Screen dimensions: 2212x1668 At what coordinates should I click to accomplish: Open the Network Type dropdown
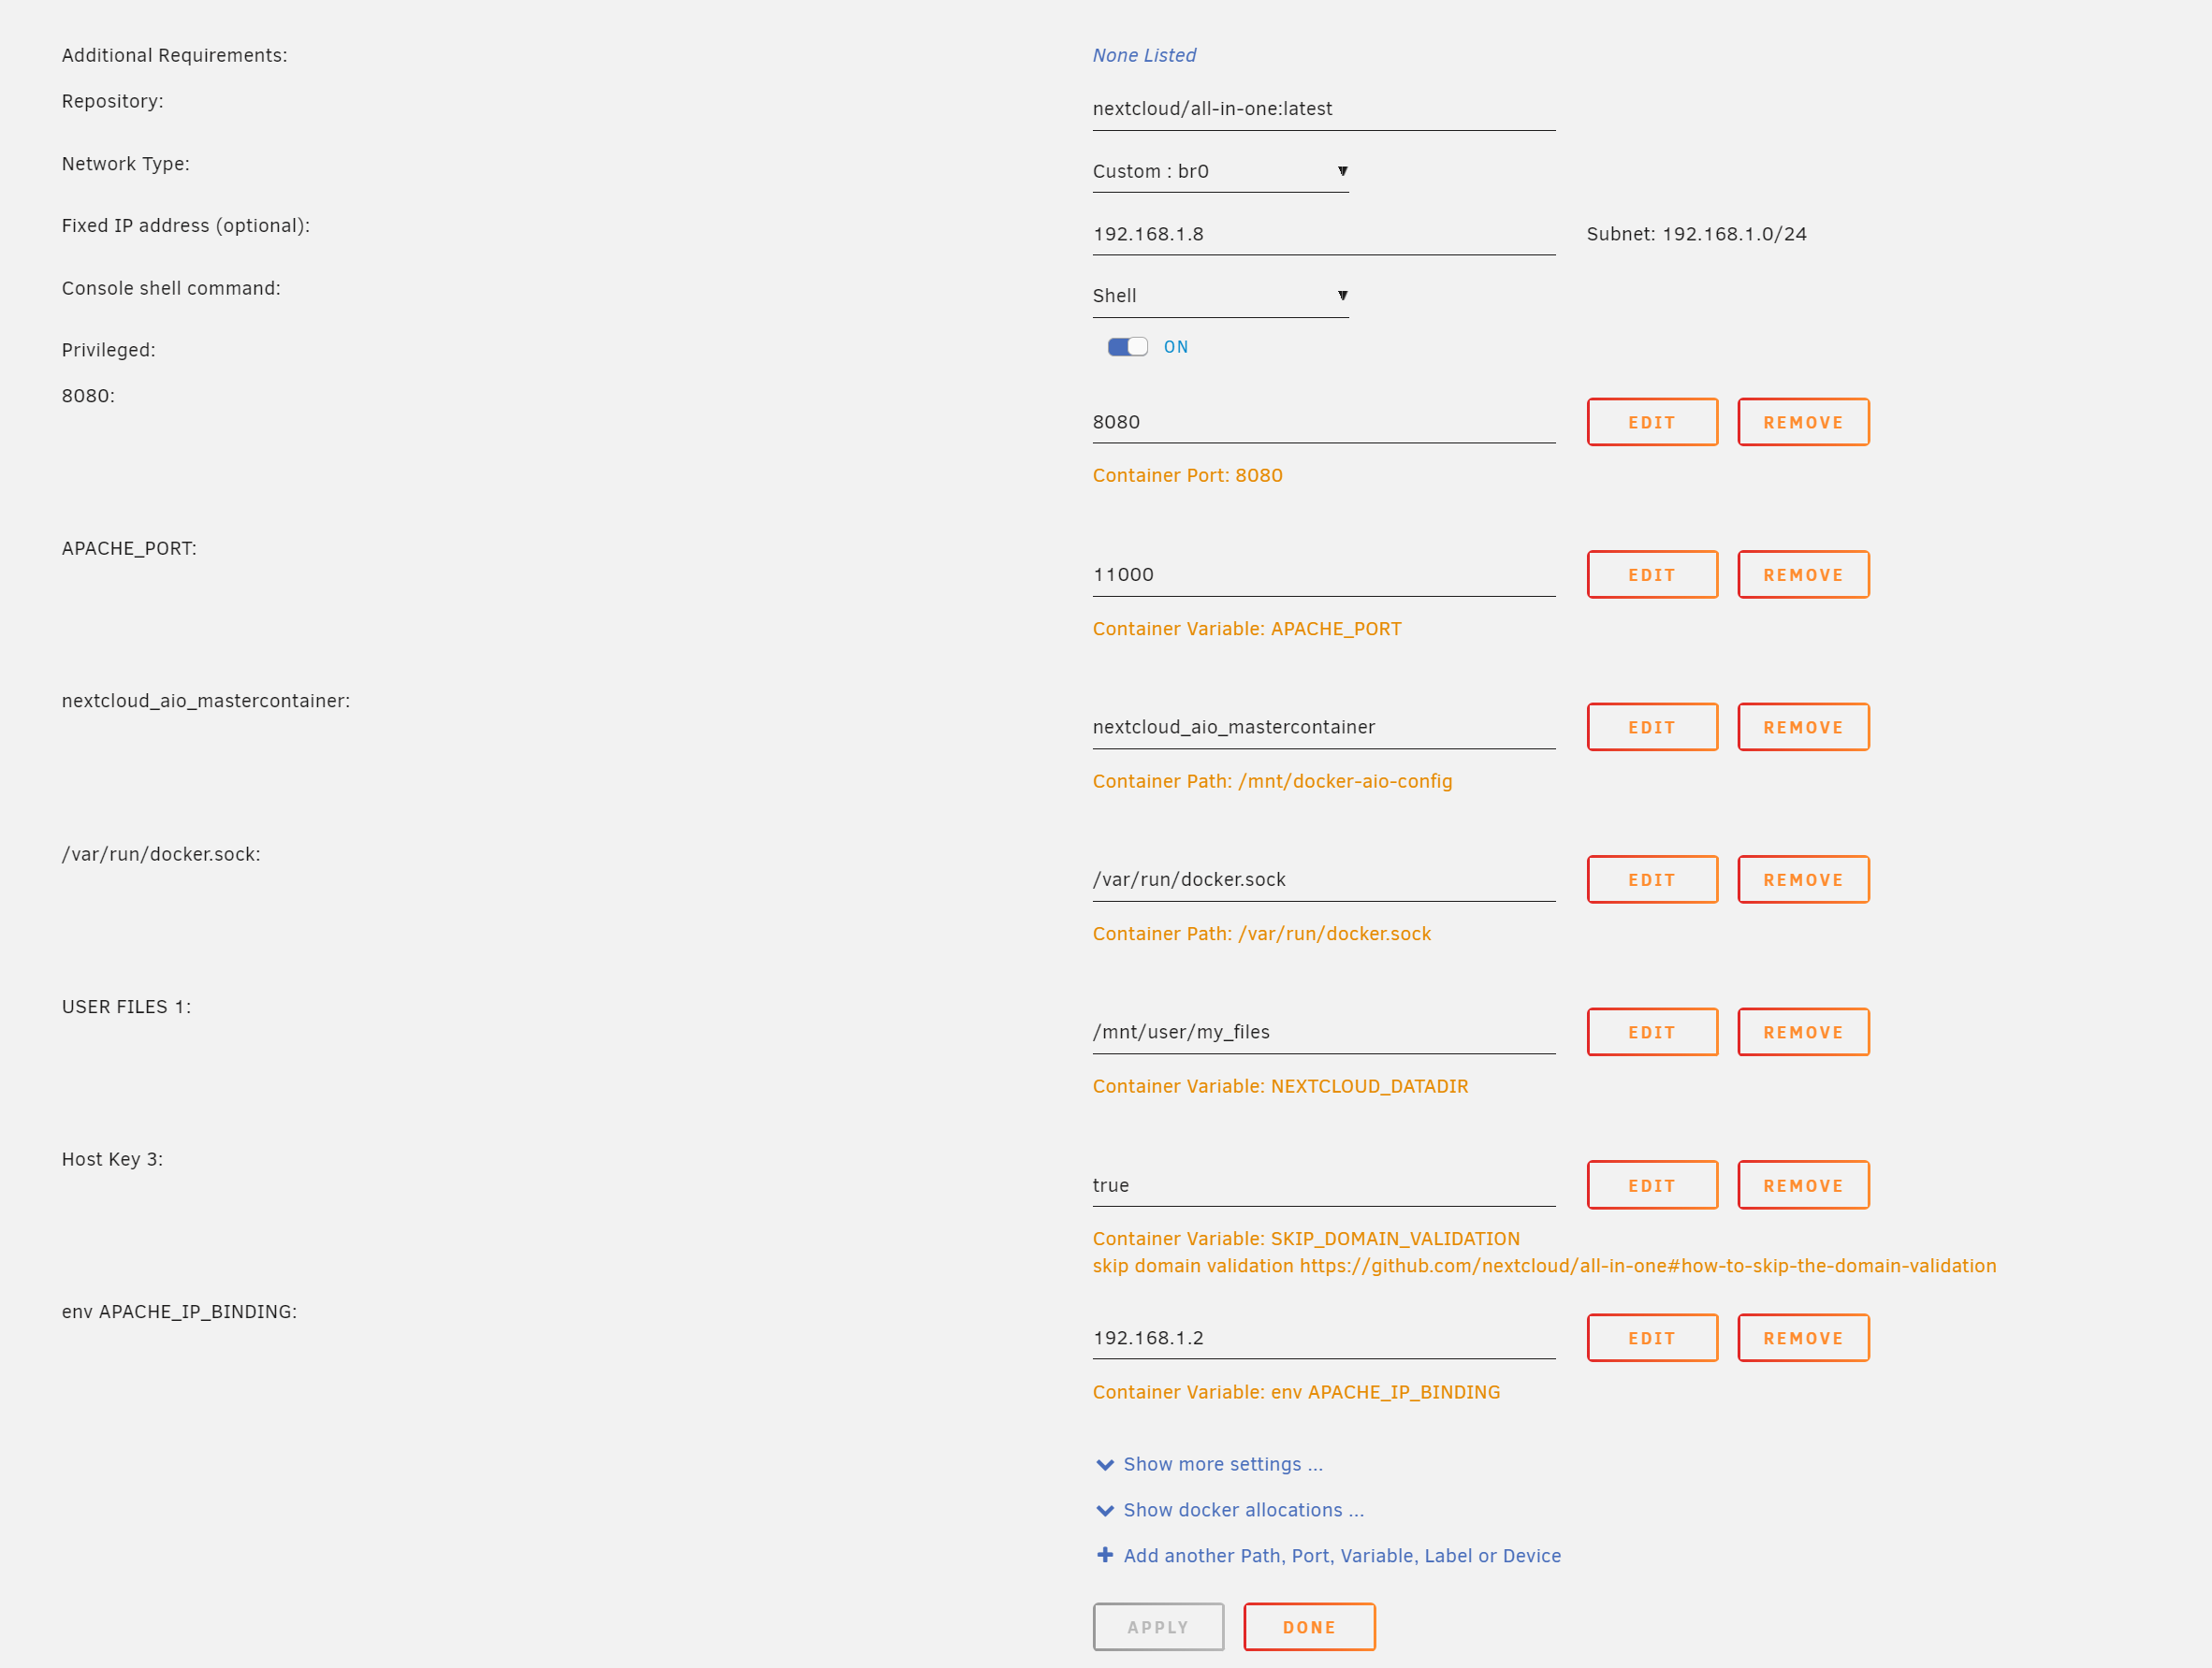pos(1219,172)
